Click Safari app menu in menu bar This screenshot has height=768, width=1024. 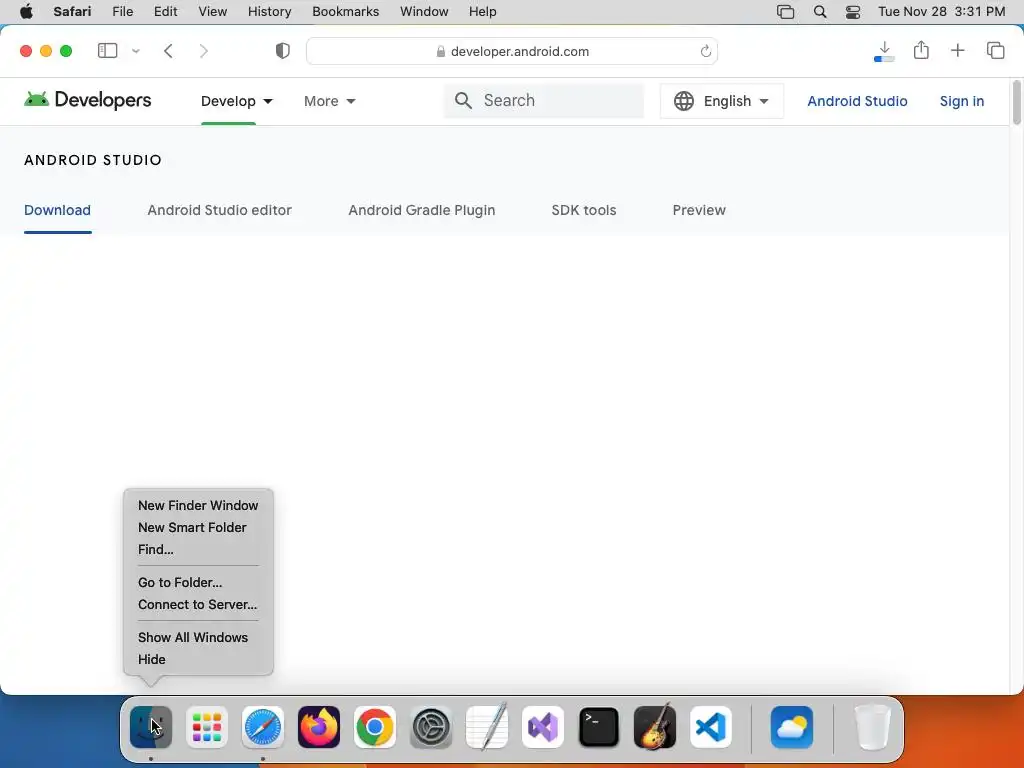point(72,12)
